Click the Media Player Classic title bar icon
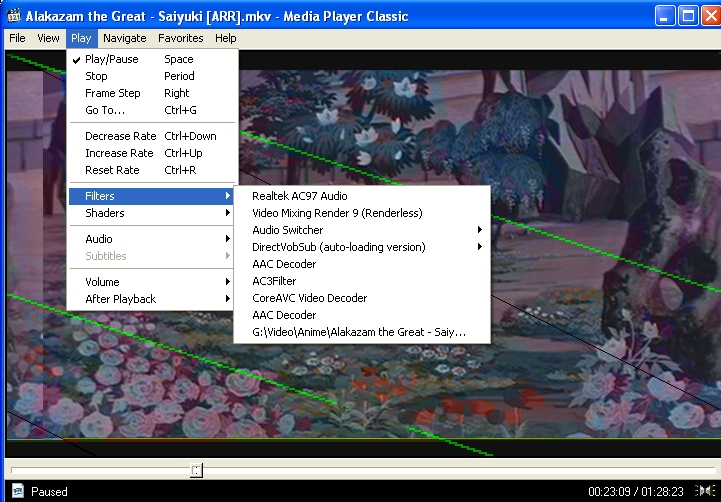The width and height of the screenshot is (721, 502). [14, 15]
